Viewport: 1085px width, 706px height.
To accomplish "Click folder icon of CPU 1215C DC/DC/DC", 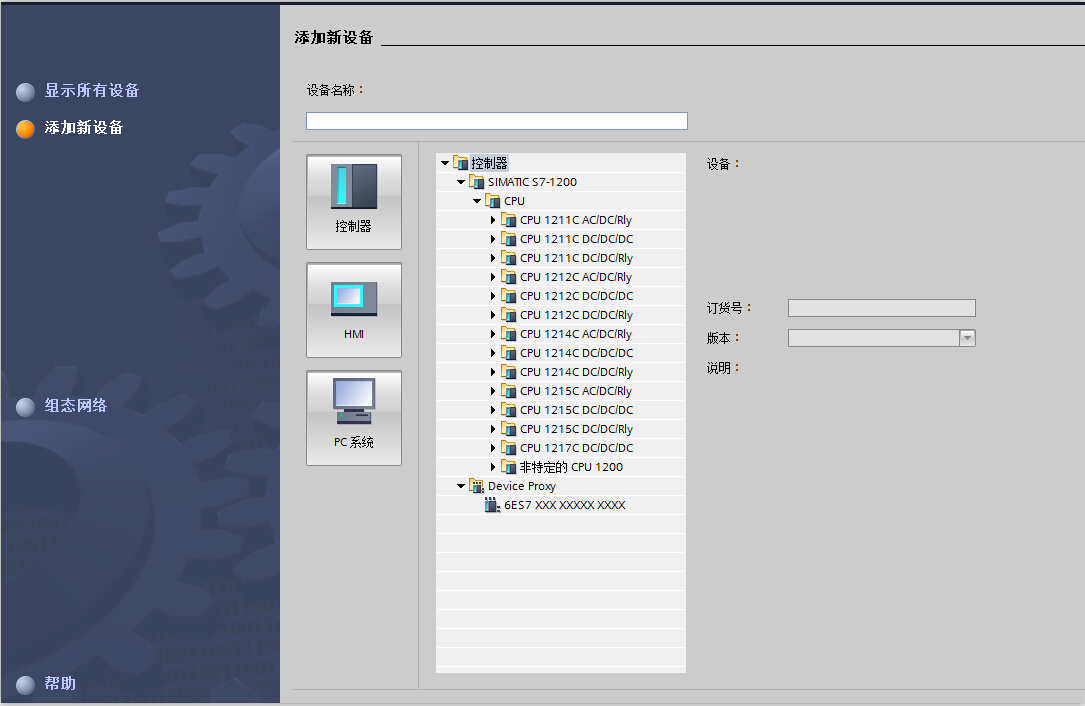I will click(x=509, y=410).
